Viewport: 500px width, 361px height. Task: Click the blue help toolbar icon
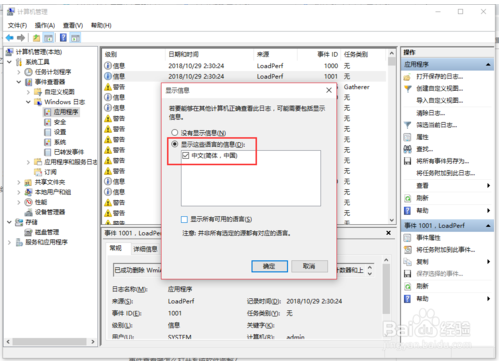coord(63,38)
